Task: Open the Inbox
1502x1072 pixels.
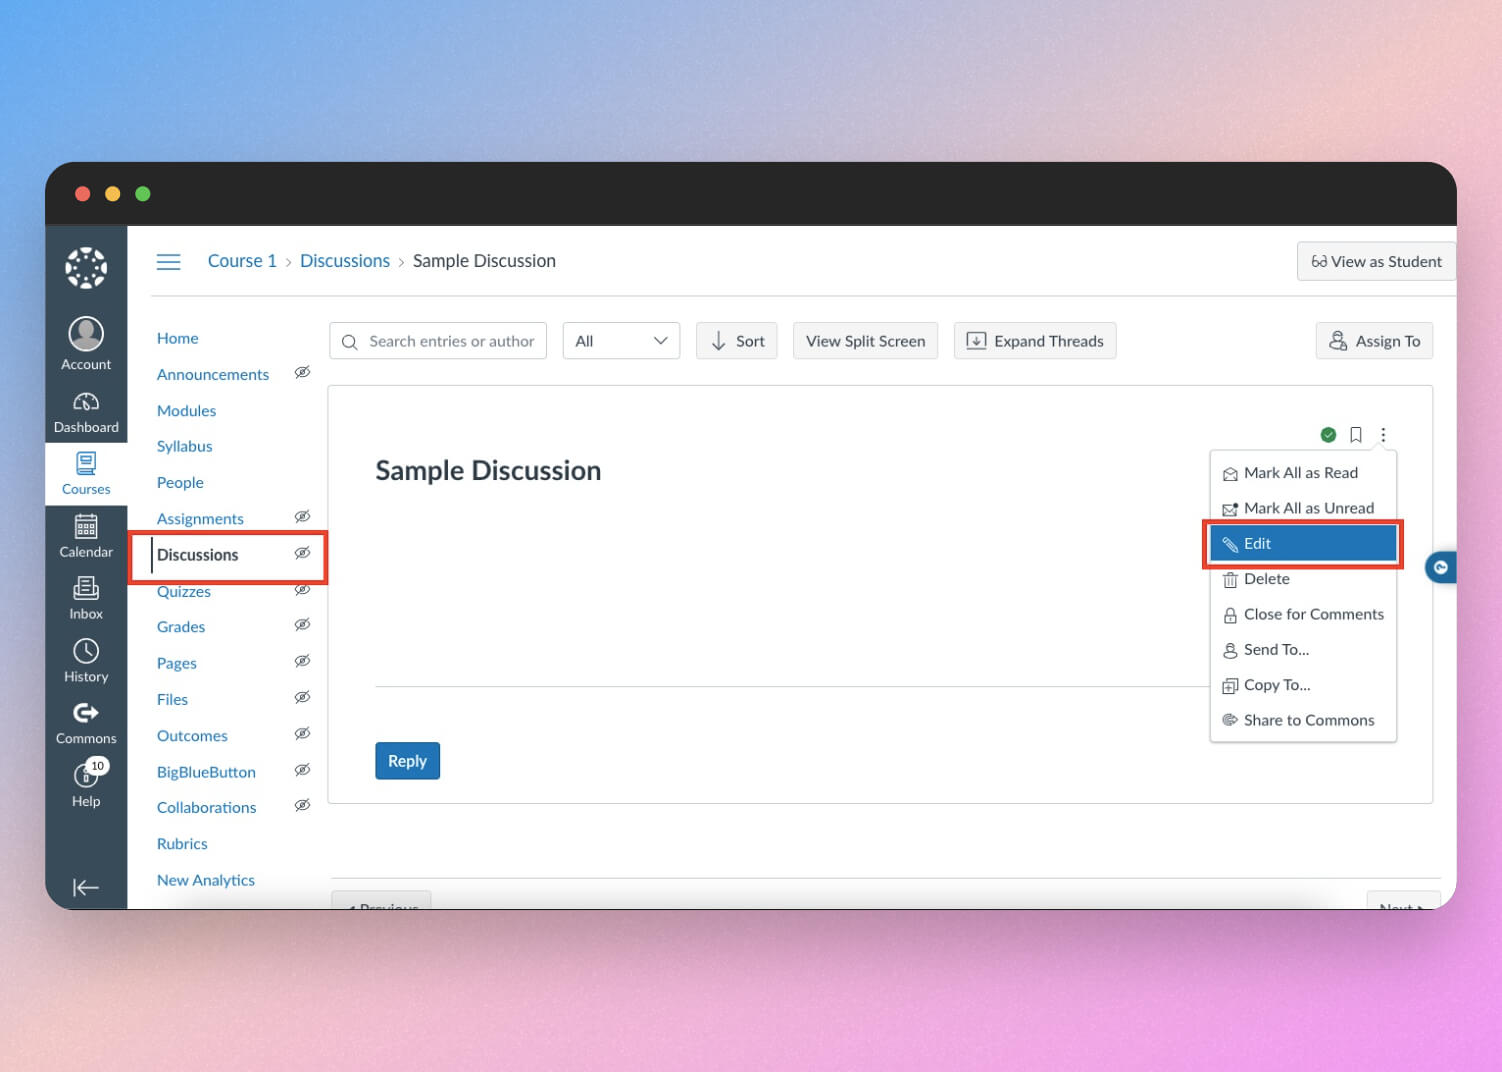Action: click(x=86, y=597)
